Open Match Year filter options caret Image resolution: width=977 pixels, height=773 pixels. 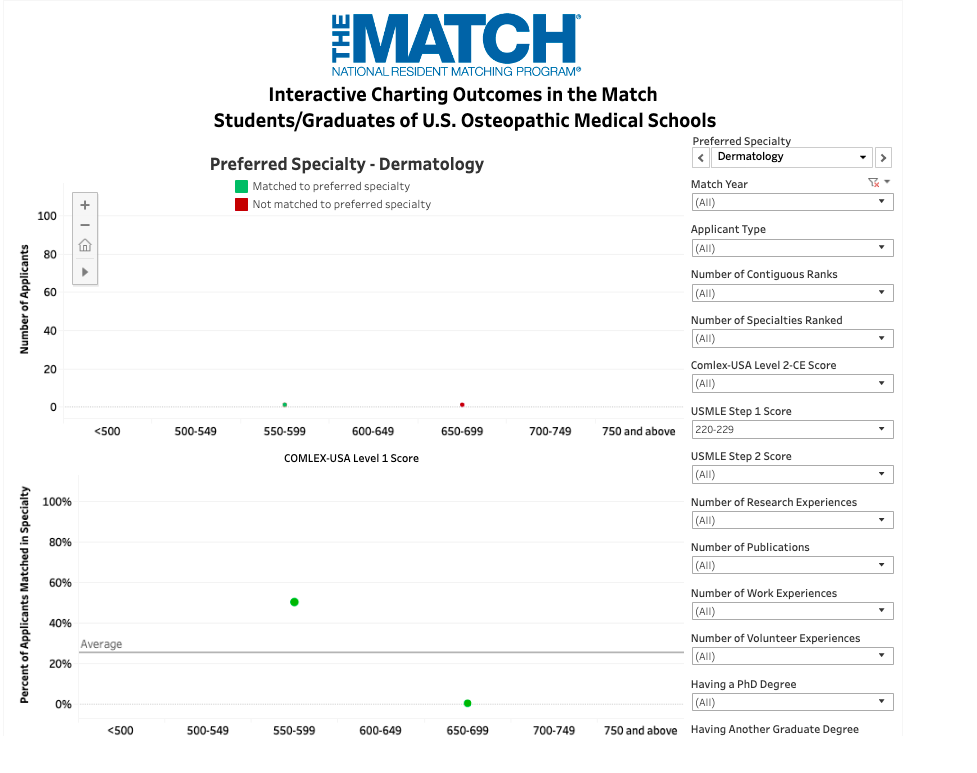point(887,182)
